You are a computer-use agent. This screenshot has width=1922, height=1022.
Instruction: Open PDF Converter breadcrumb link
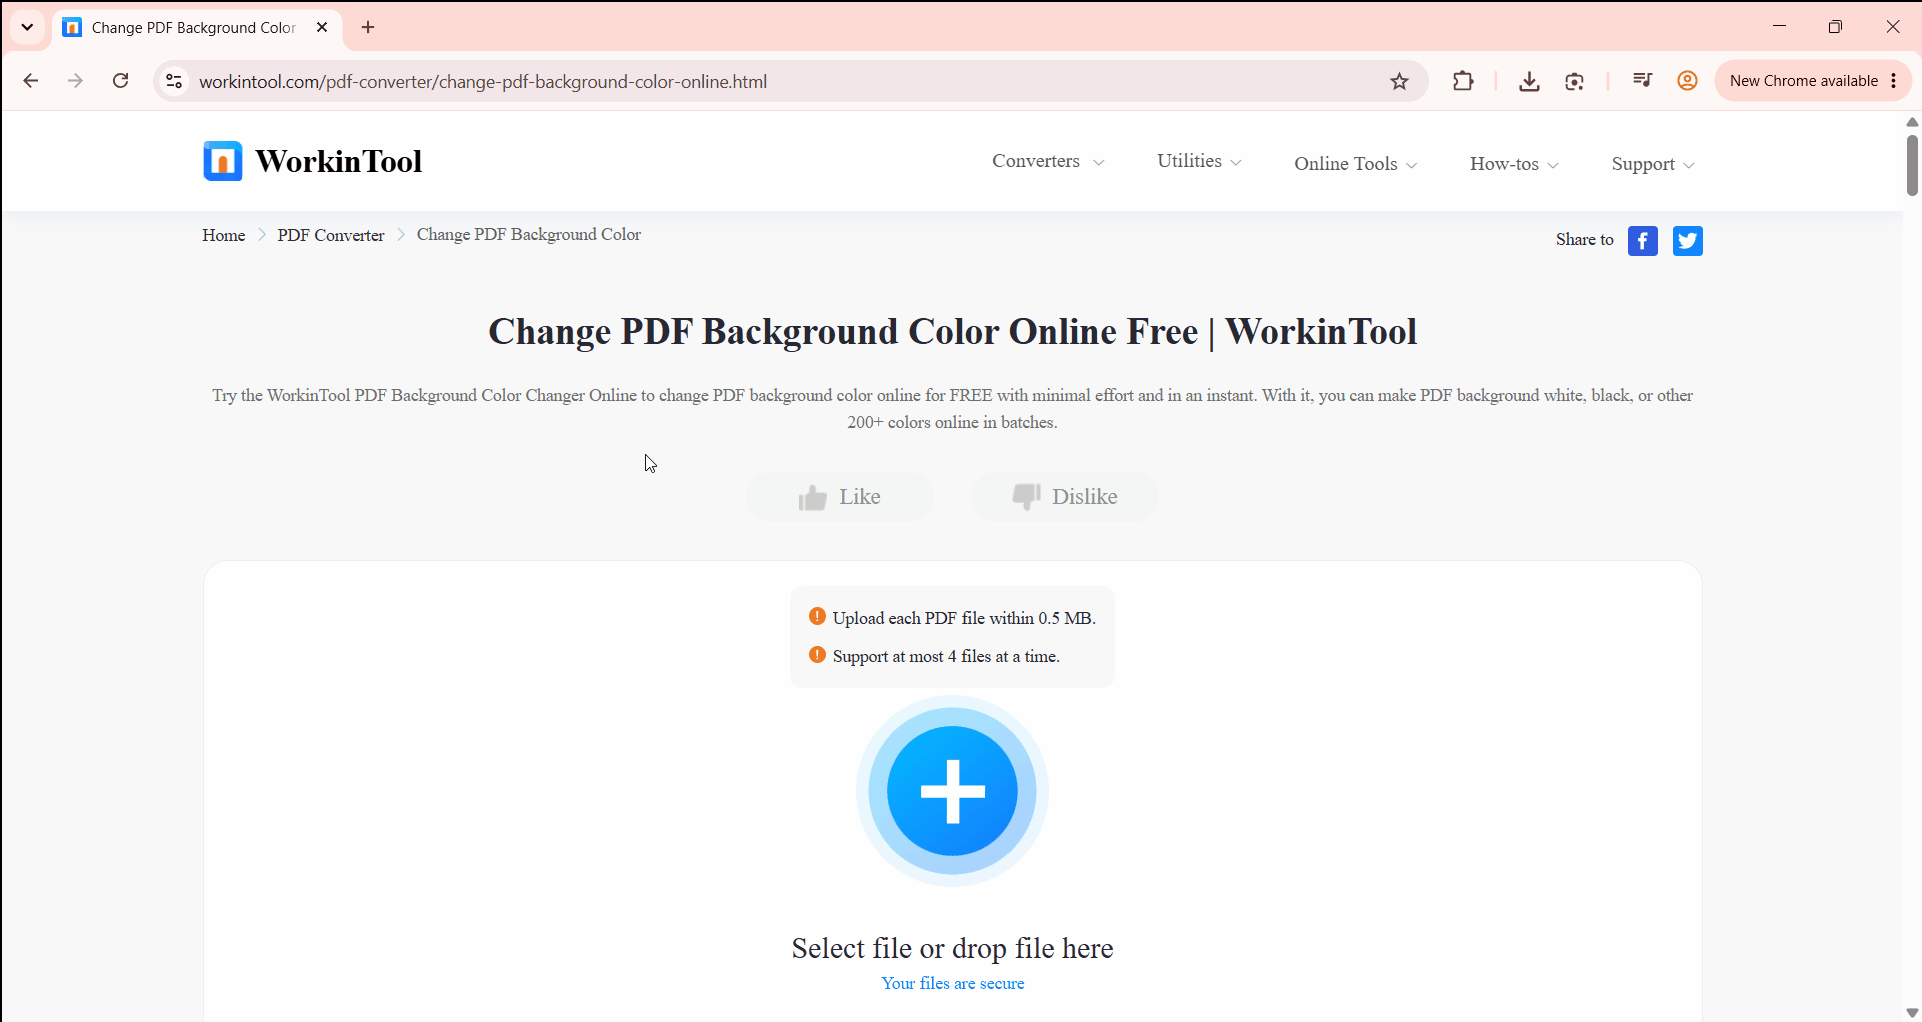pyautogui.click(x=331, y=235)
